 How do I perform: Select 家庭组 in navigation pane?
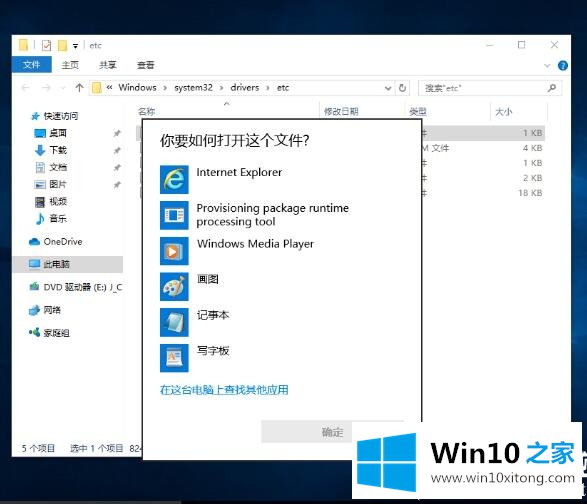[x=56, y=333]
